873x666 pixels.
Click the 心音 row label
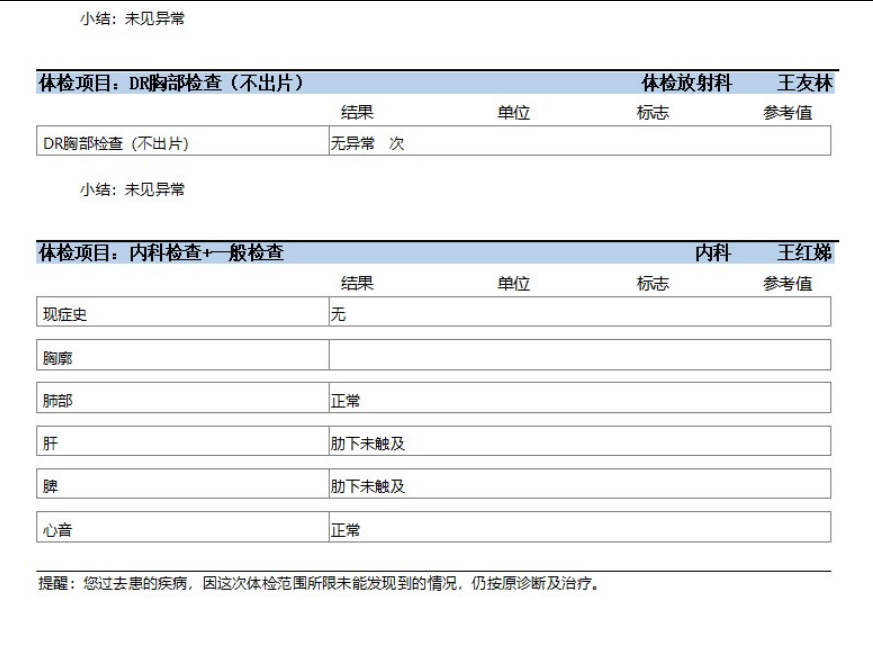pos(57,530)
